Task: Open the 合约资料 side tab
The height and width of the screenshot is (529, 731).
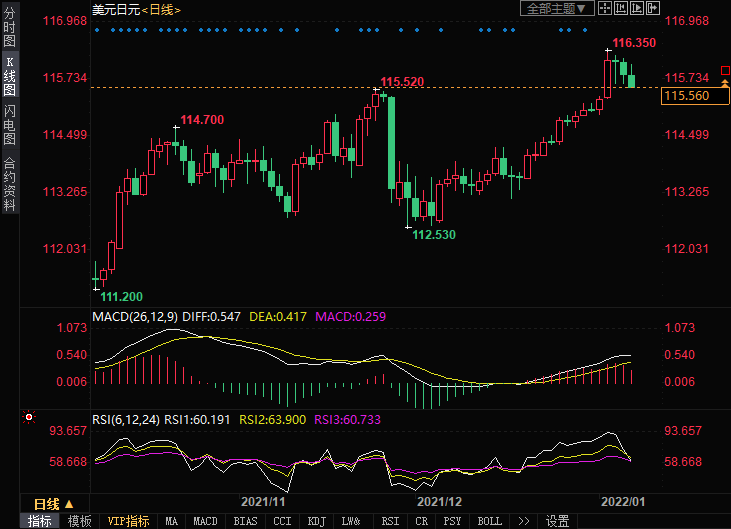Action: (9, 184)
